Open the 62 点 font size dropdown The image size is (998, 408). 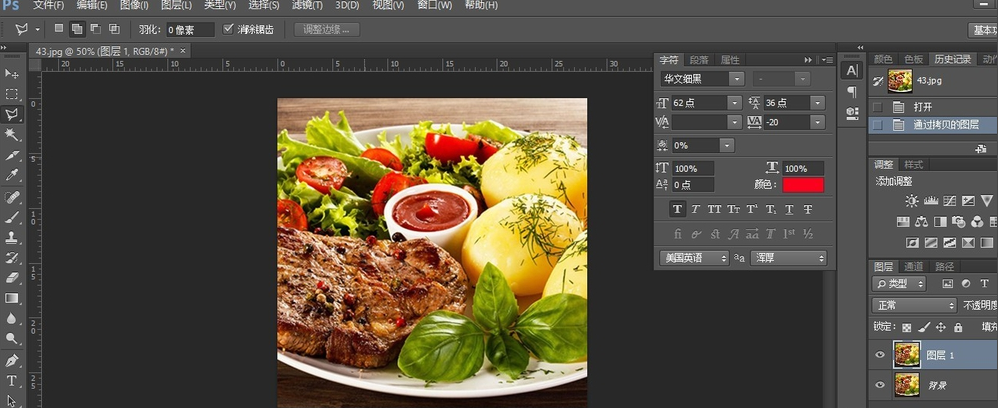click(x=734, y=103)
